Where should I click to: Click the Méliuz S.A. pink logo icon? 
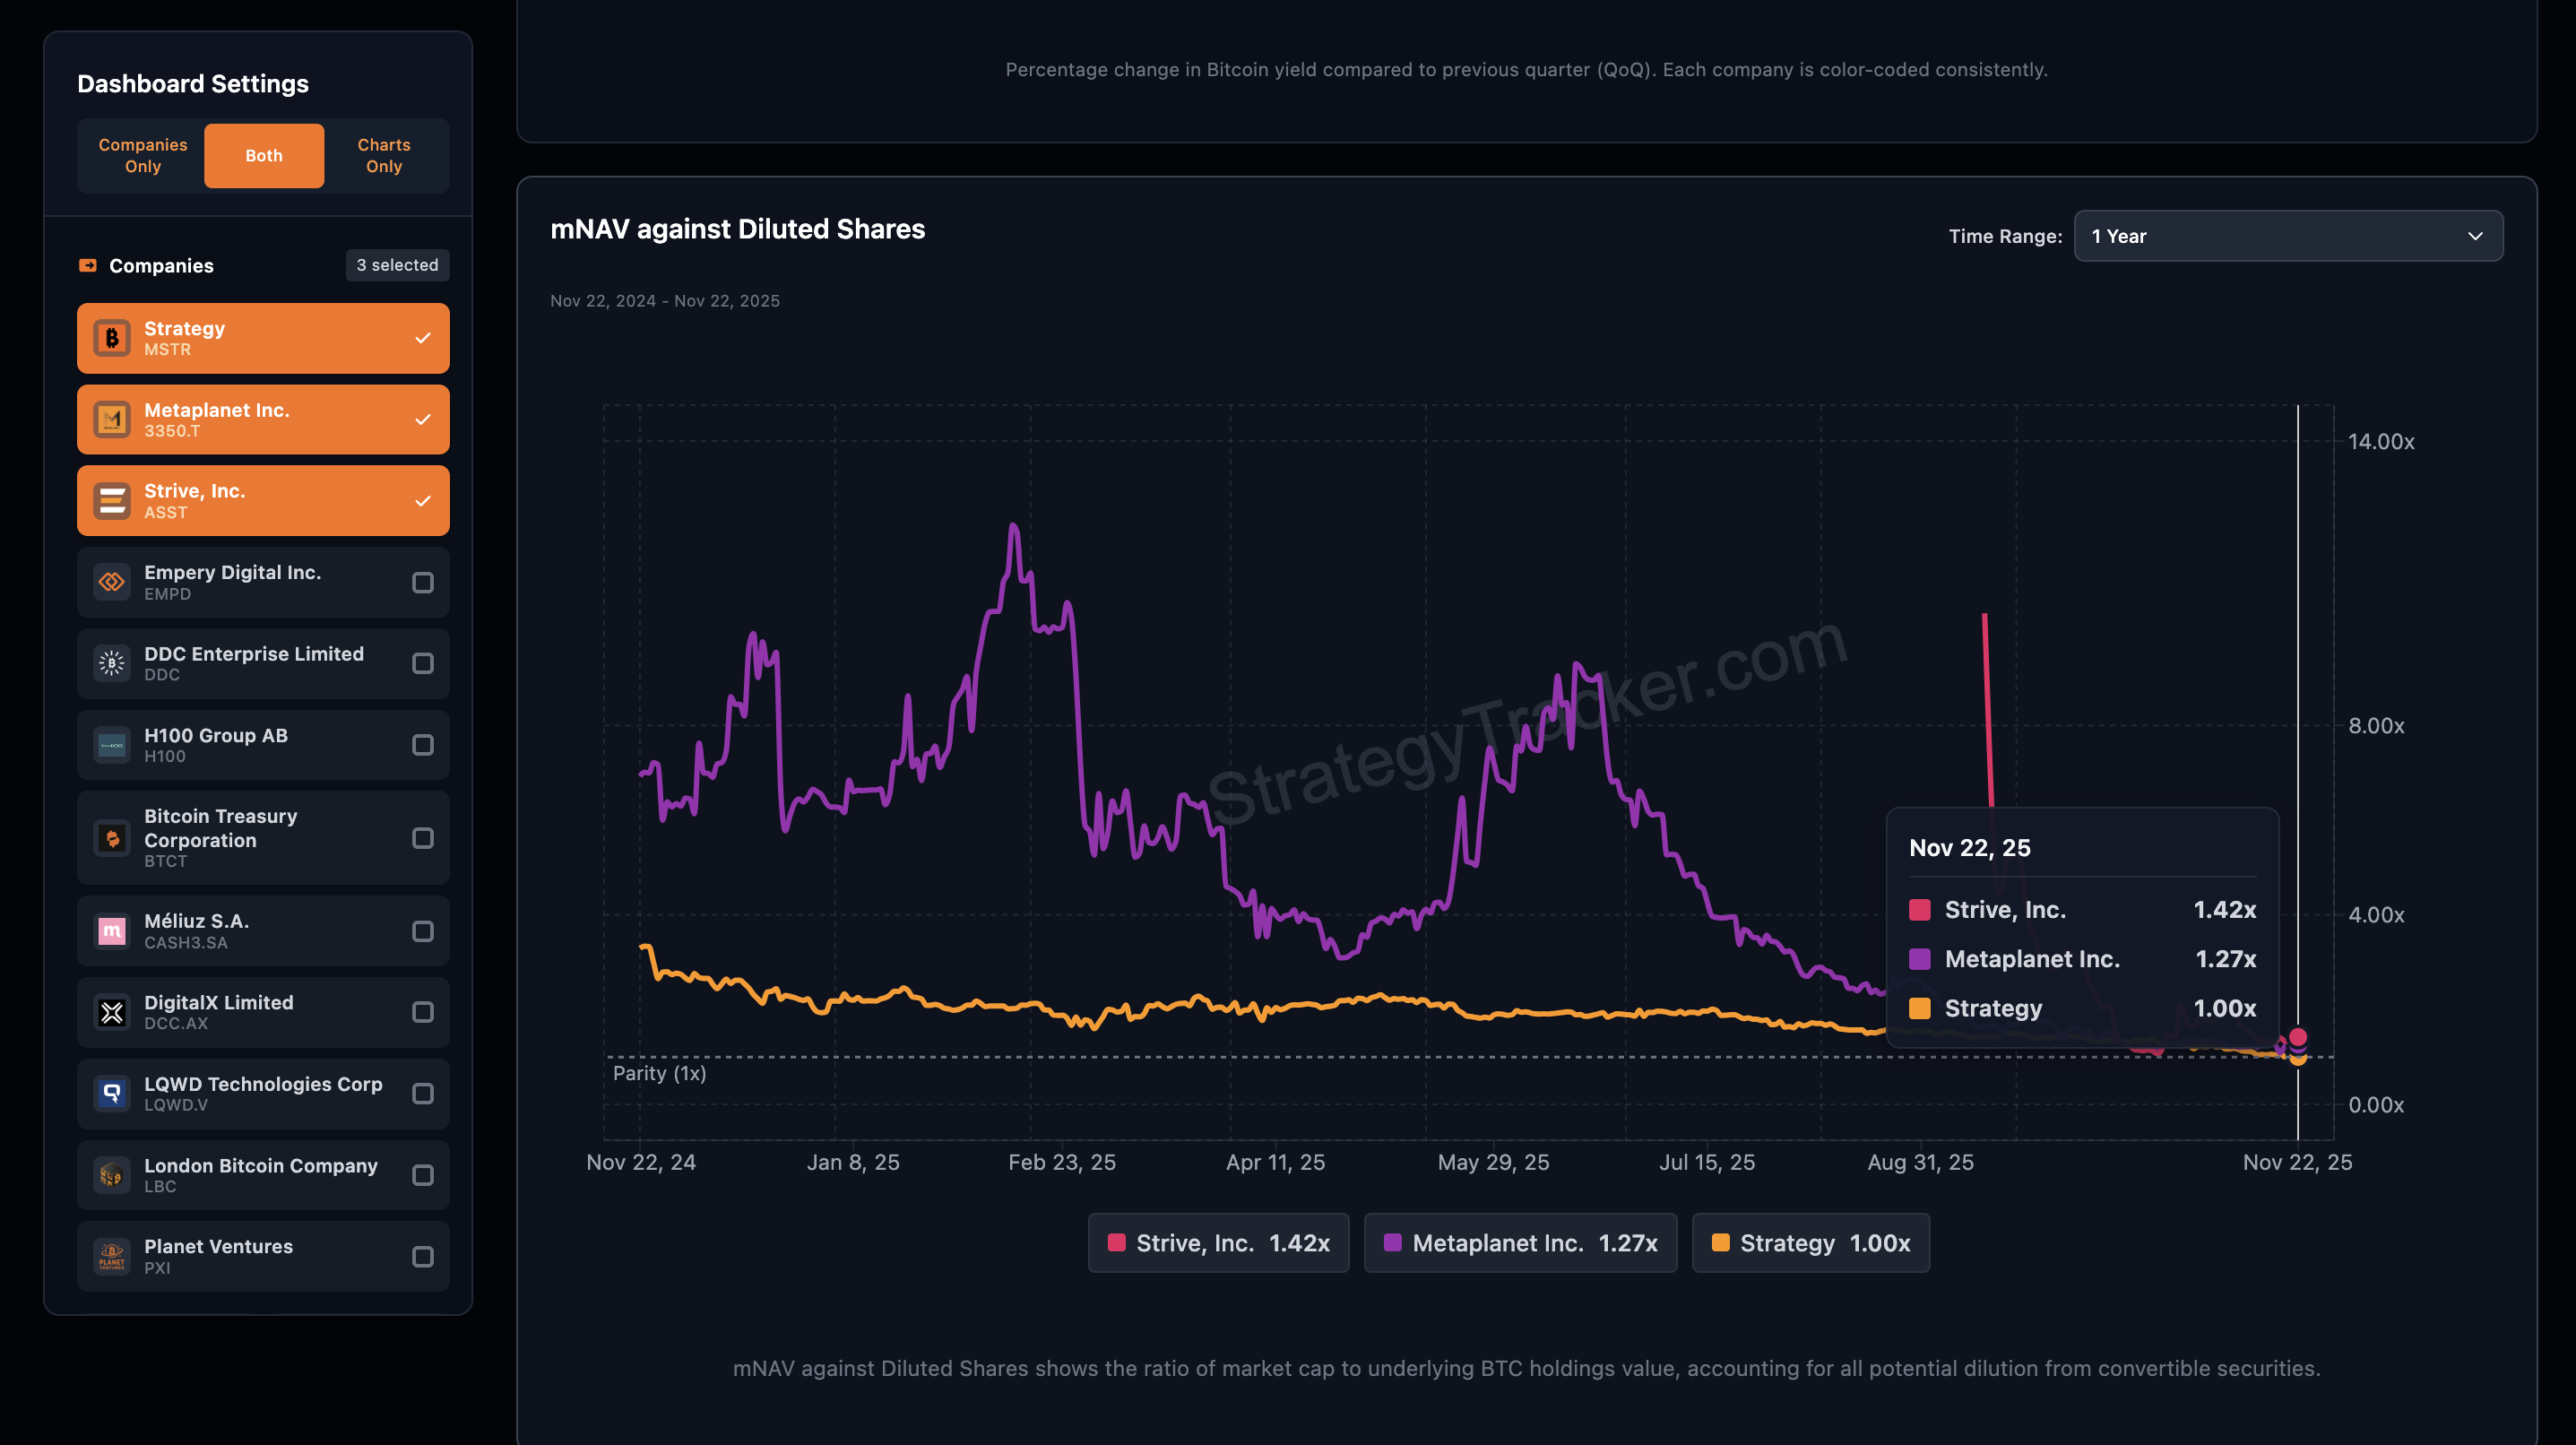pyautogui.click(x=112, y=931)
